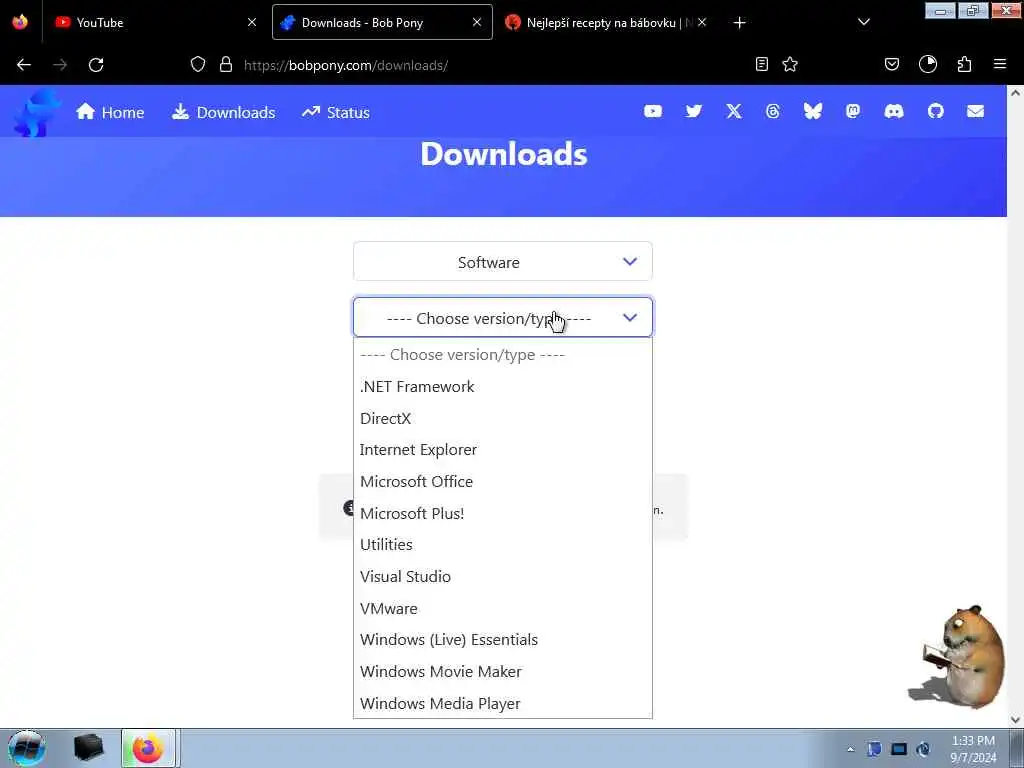The height and width of the screenshot is (768, 1024).
Task: Click the Bob Pony site logo
Action: point(37,113)
